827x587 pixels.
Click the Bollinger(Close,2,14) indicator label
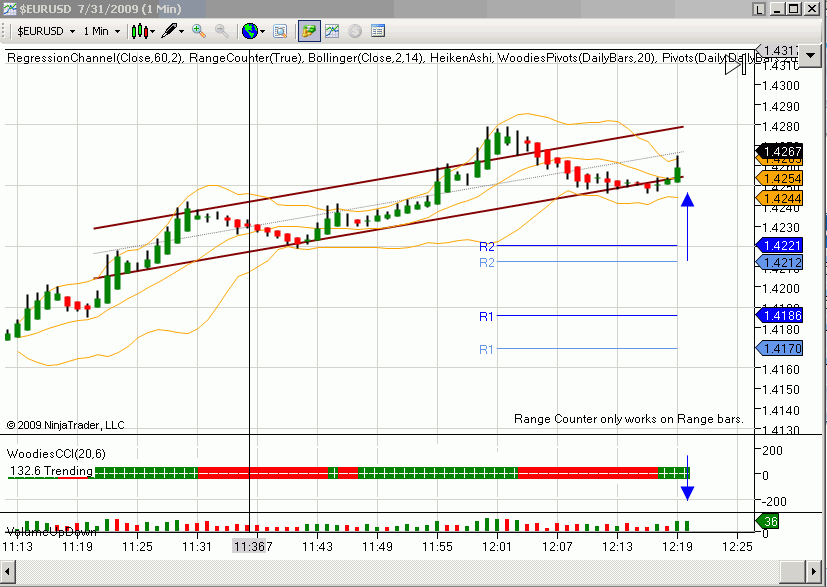pyautogui.click(x=366, y=58)
